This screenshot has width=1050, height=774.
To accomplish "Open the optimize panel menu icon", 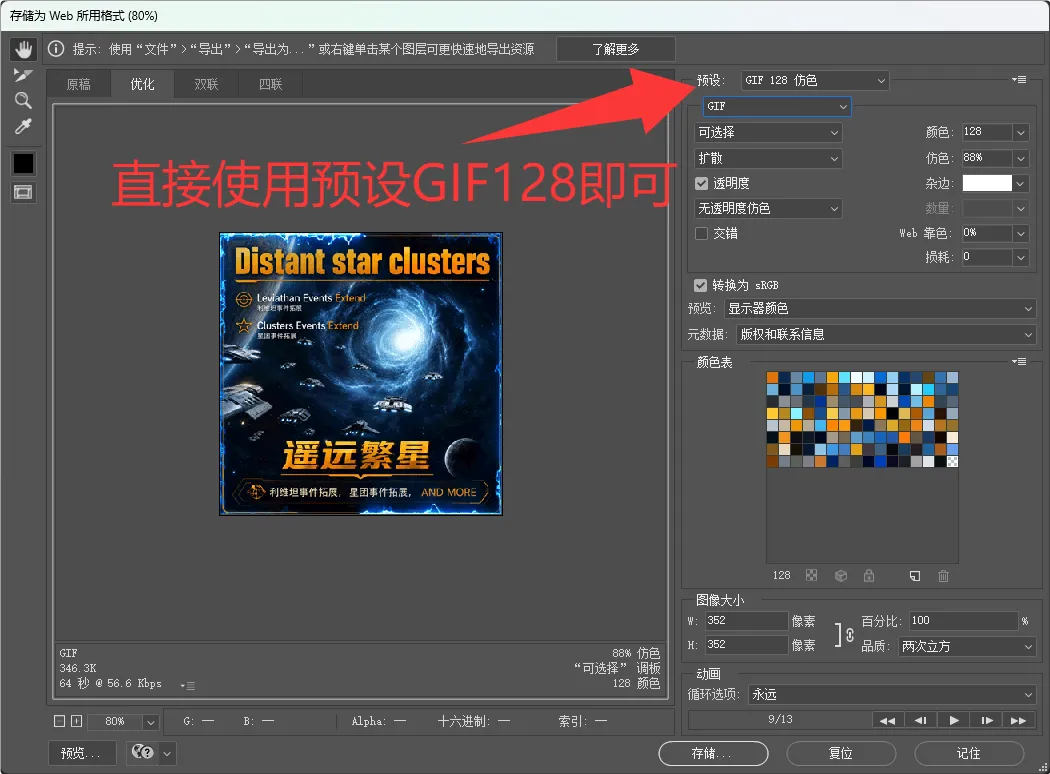I will click(1019, 80).
